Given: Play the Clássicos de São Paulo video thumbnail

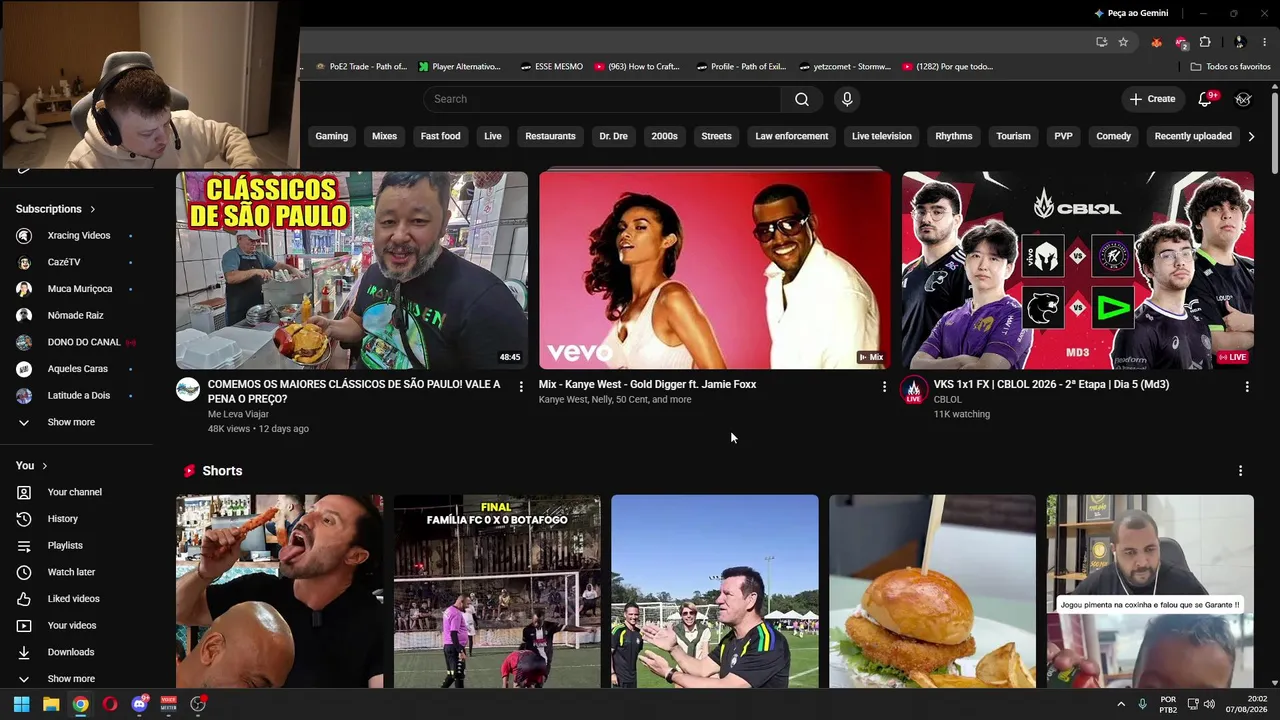Looking at the screenshot, I should coord(352,270).
